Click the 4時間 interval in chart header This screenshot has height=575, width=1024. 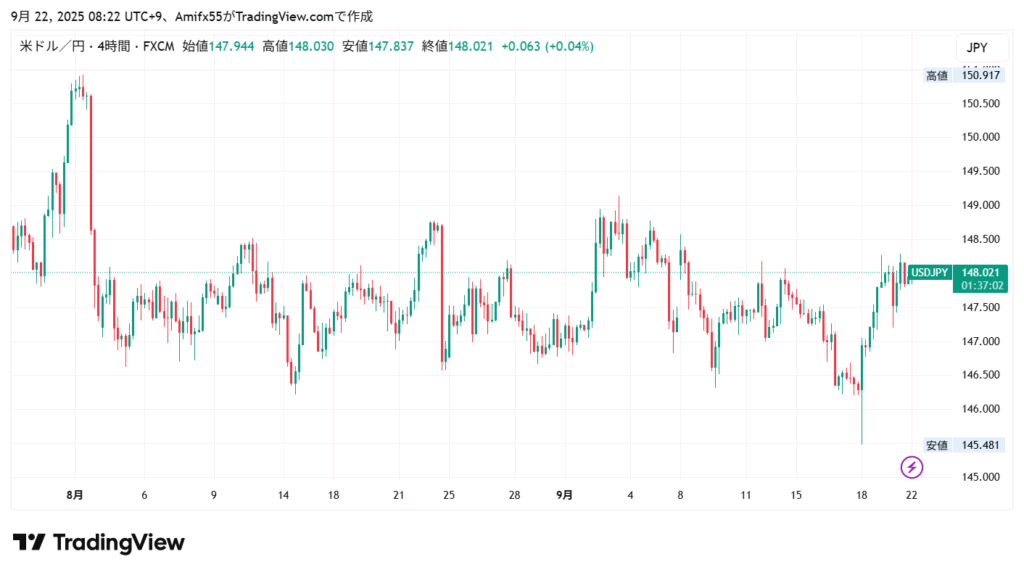tap(109, 46)
